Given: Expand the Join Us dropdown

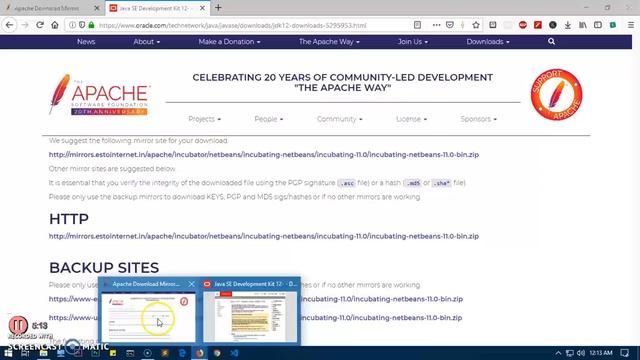Looking at the screenshot, I should click(x=413, y=42).
